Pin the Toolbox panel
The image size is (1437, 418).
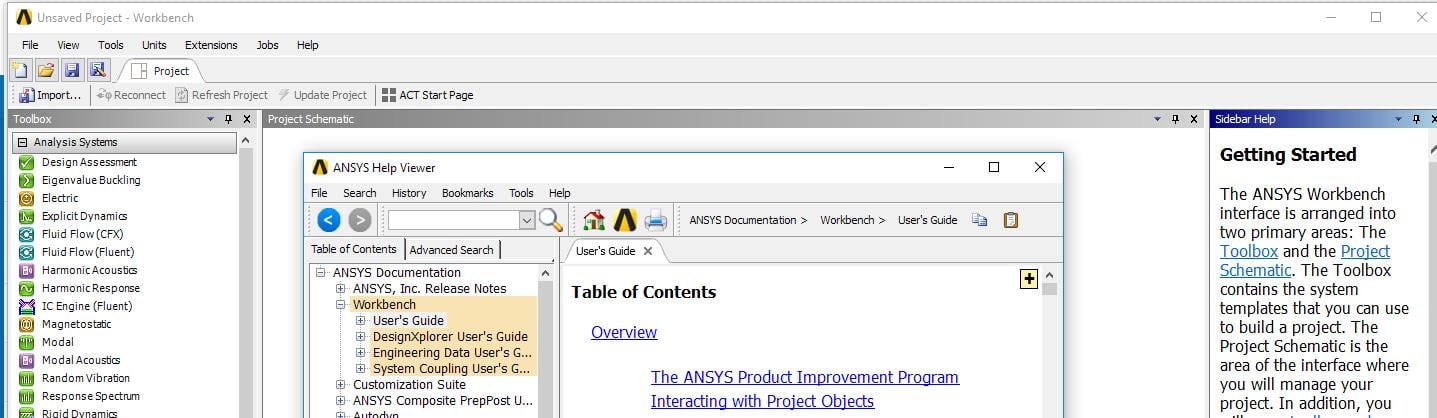click(x=229, y=119)
